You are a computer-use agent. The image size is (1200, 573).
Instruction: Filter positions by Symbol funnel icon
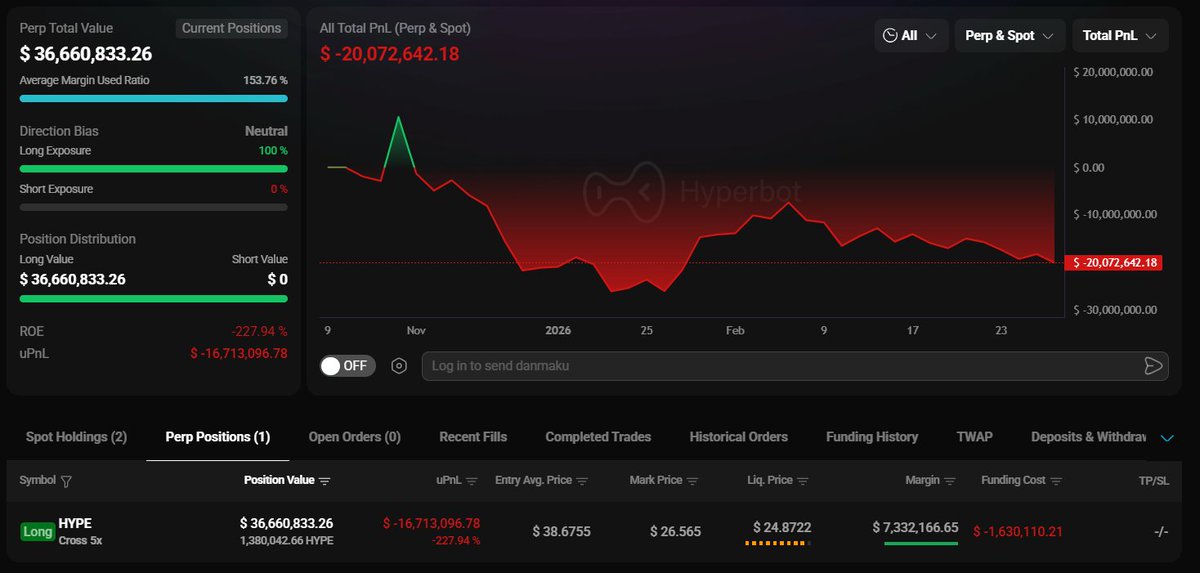point(67,481)
